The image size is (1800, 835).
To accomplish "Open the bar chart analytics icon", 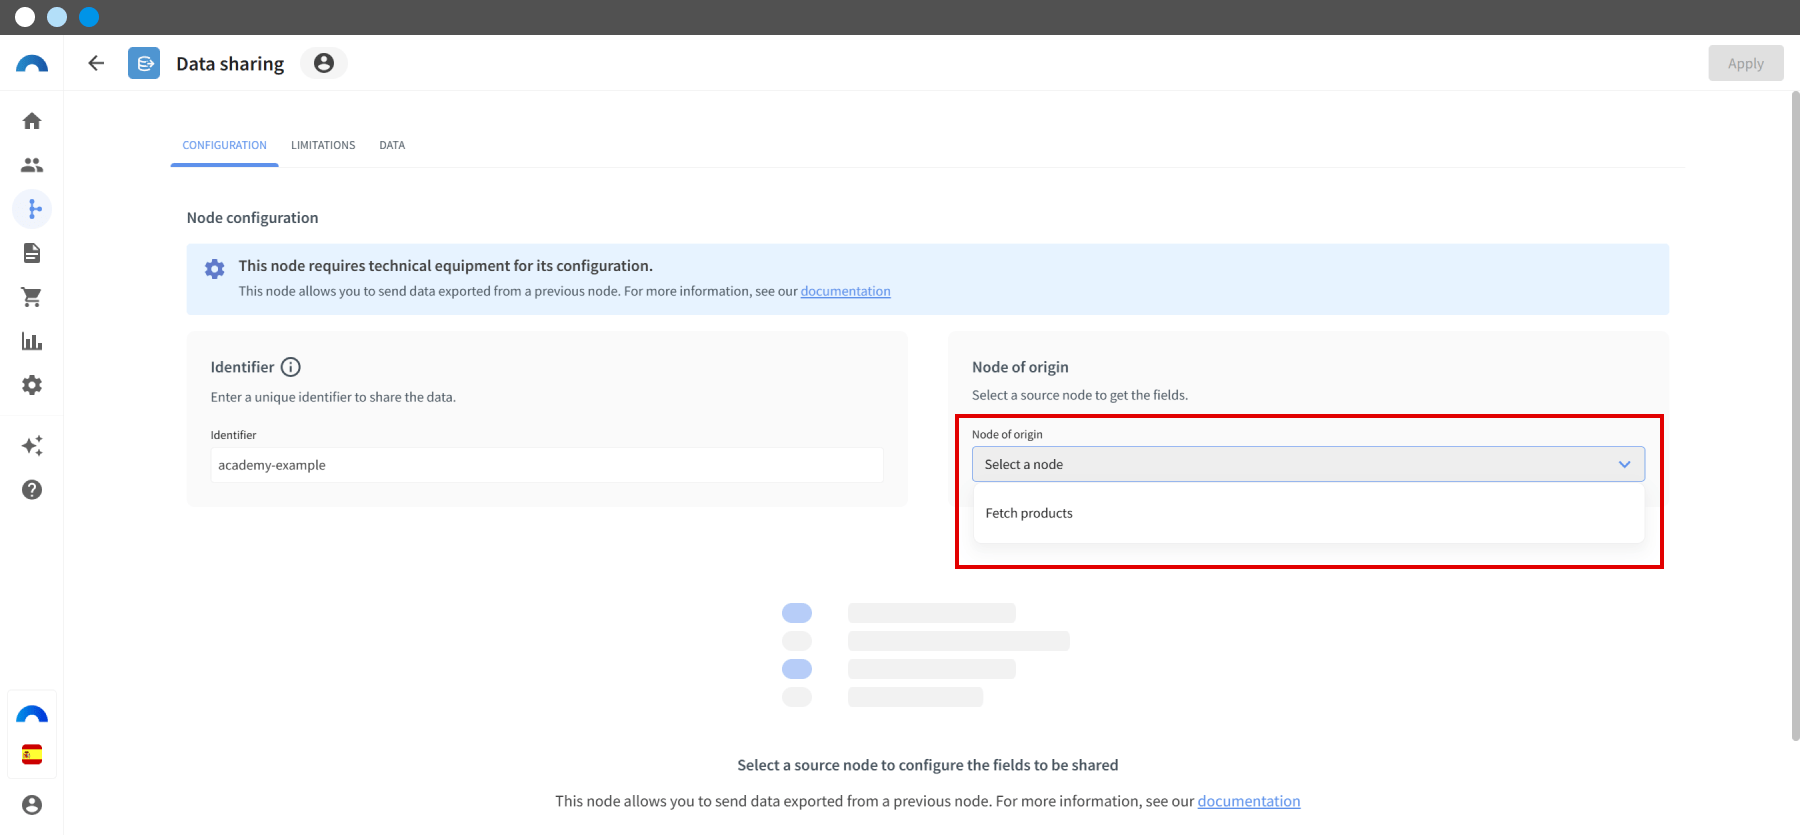I will click(x=32, y=341).
